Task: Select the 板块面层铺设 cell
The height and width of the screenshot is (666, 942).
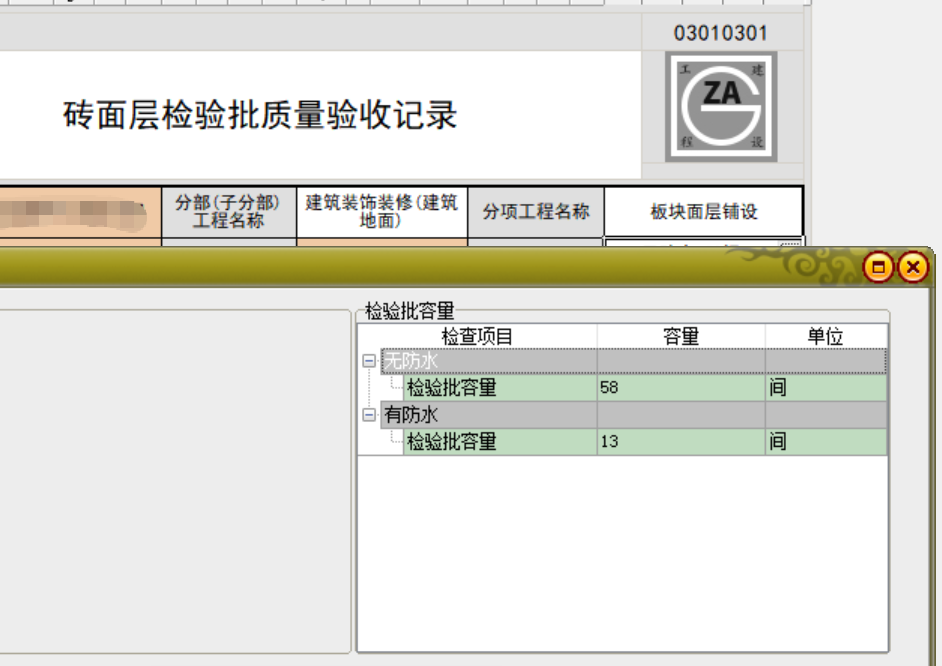Action: click(x=703, y=212)
